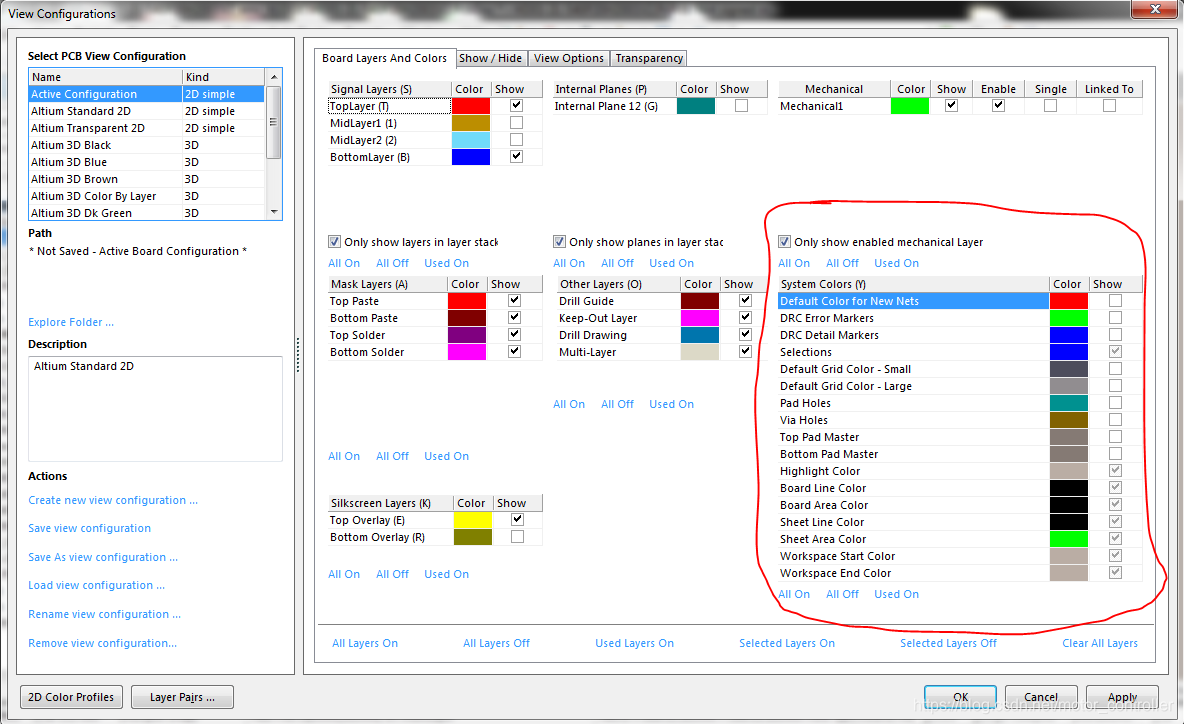Select Altium 3D Blue configuration

146,162
